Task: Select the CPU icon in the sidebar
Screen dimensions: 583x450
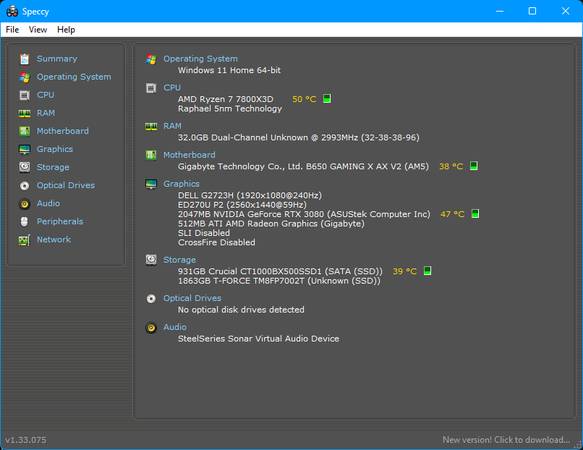Action: (25, 95)
